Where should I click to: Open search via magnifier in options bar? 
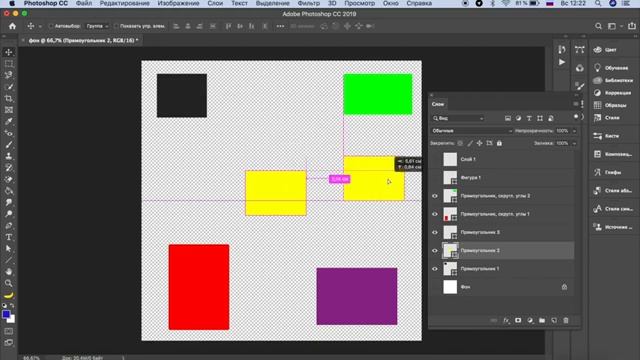pyautogui.click(x=598, y=26)
